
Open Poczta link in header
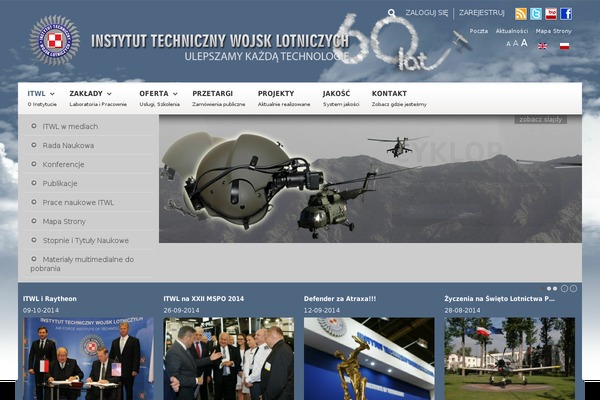pos(479,31)
